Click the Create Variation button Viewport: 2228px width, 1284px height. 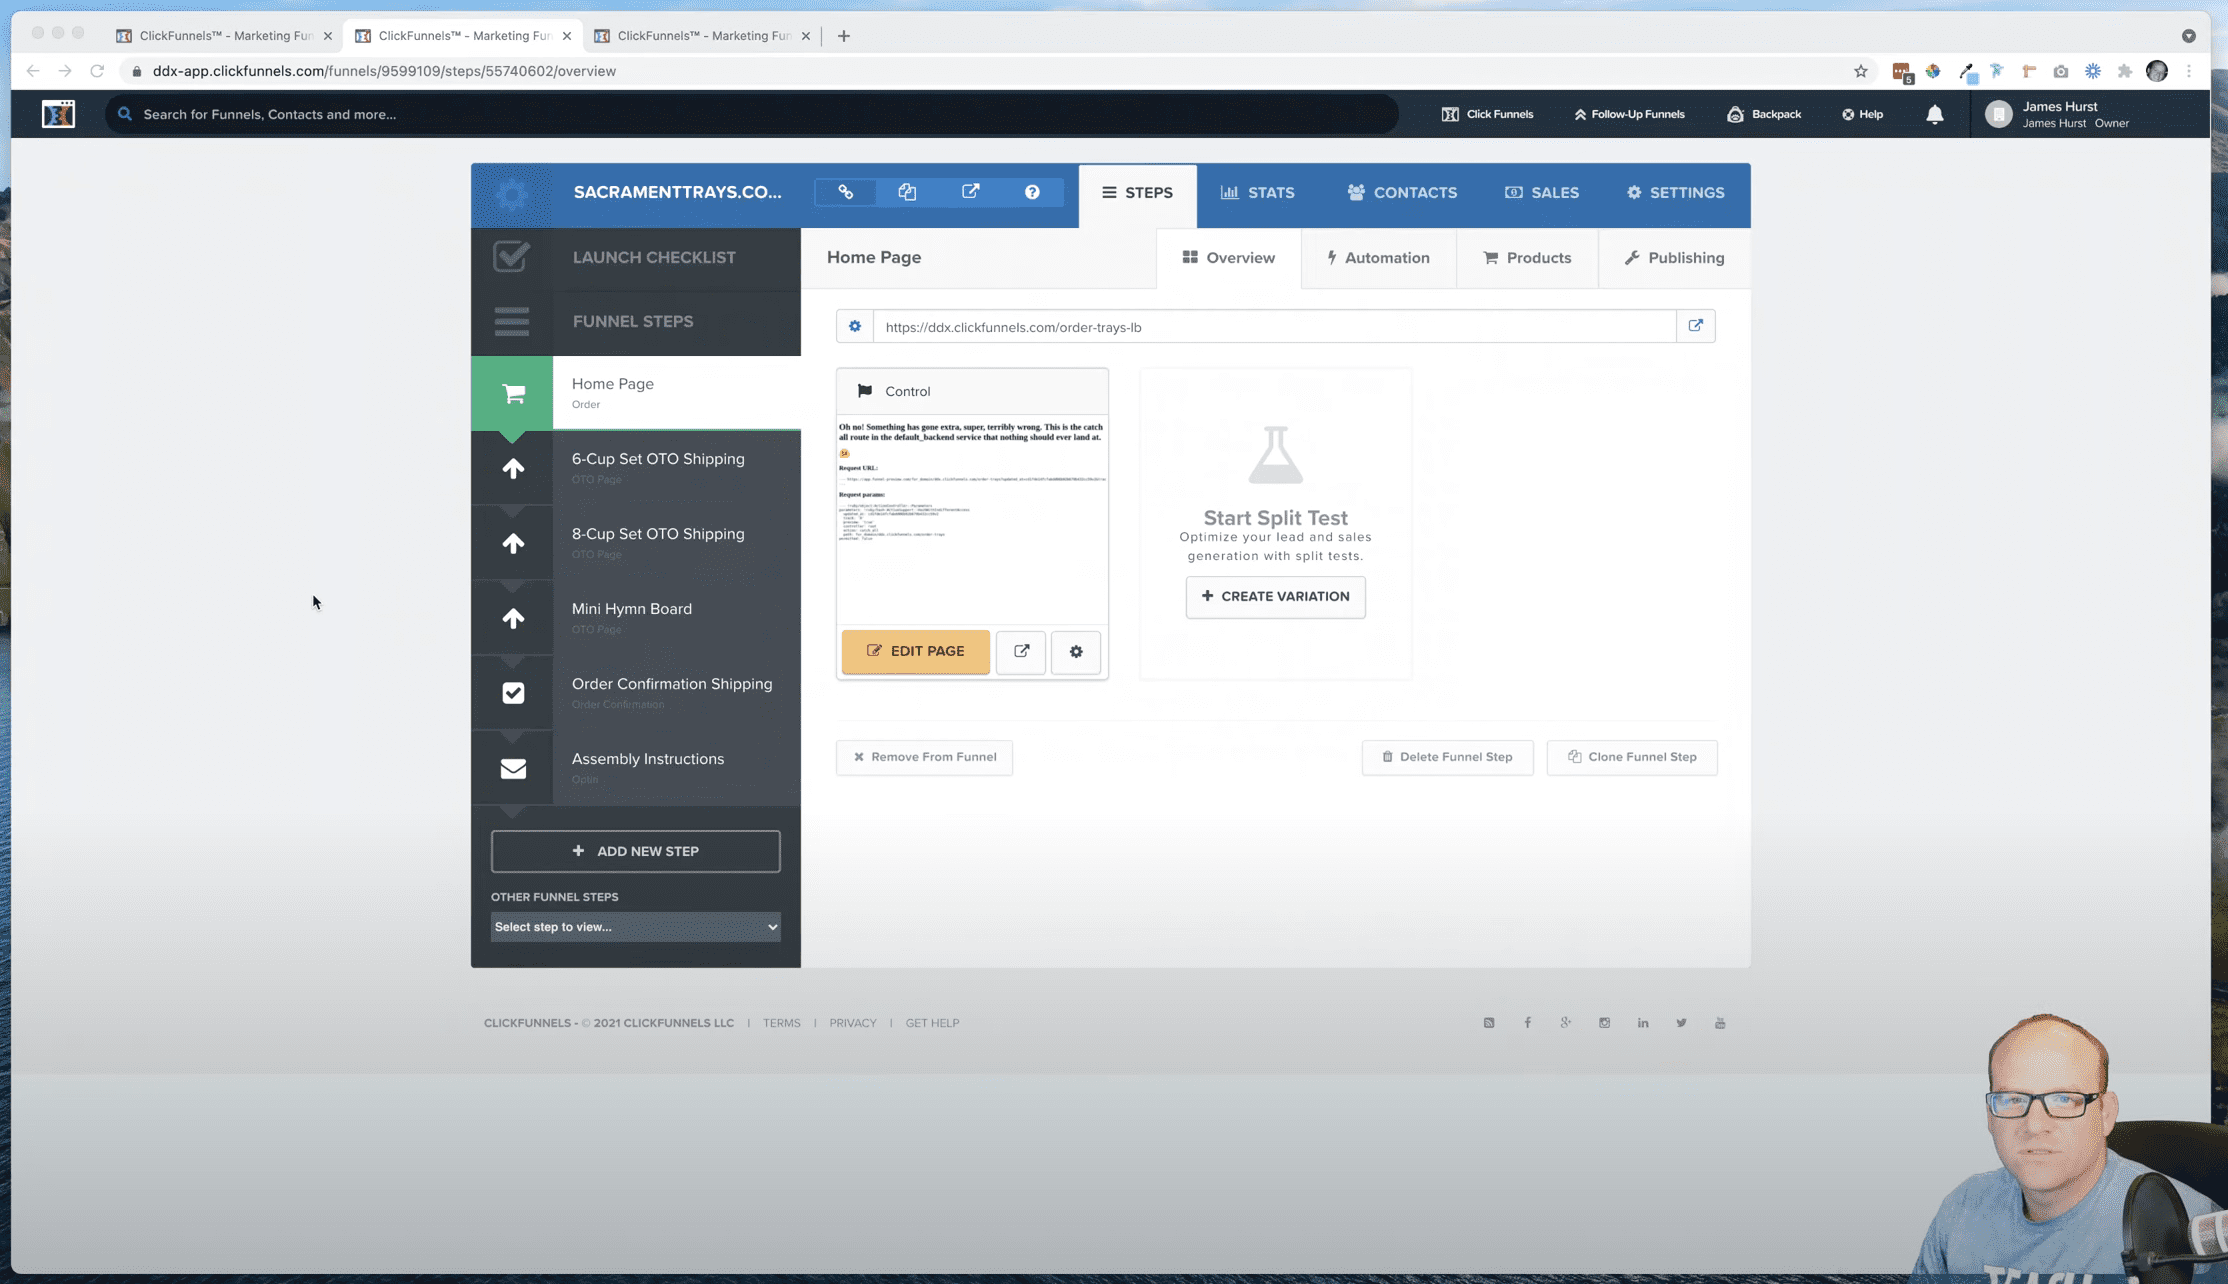[x=1275, y=597]
